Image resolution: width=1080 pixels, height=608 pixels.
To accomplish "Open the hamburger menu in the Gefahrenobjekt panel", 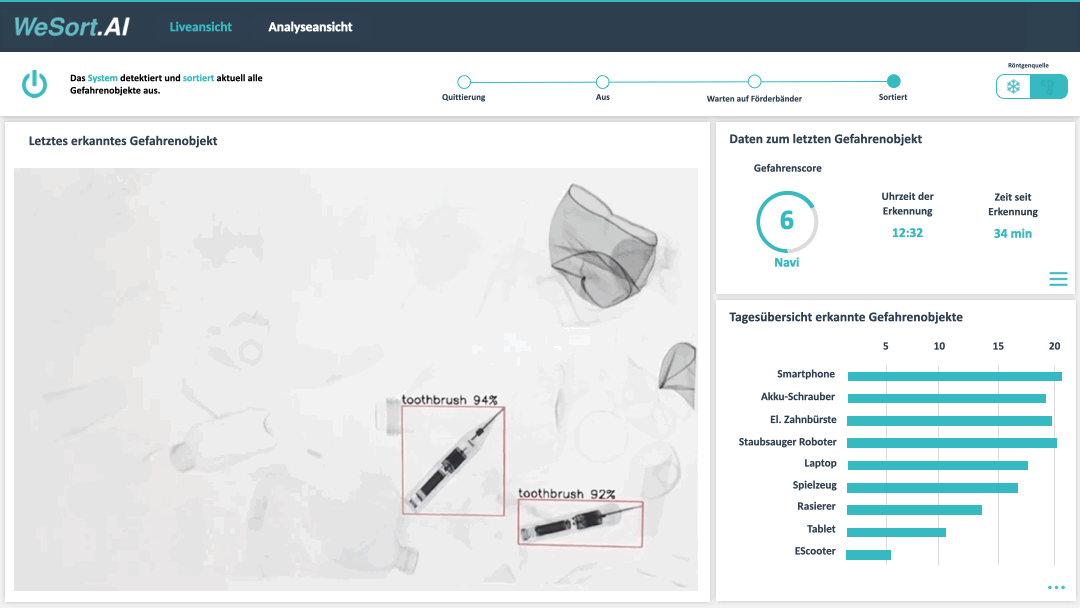I will pyautogui.click(x=1057, y=279).
